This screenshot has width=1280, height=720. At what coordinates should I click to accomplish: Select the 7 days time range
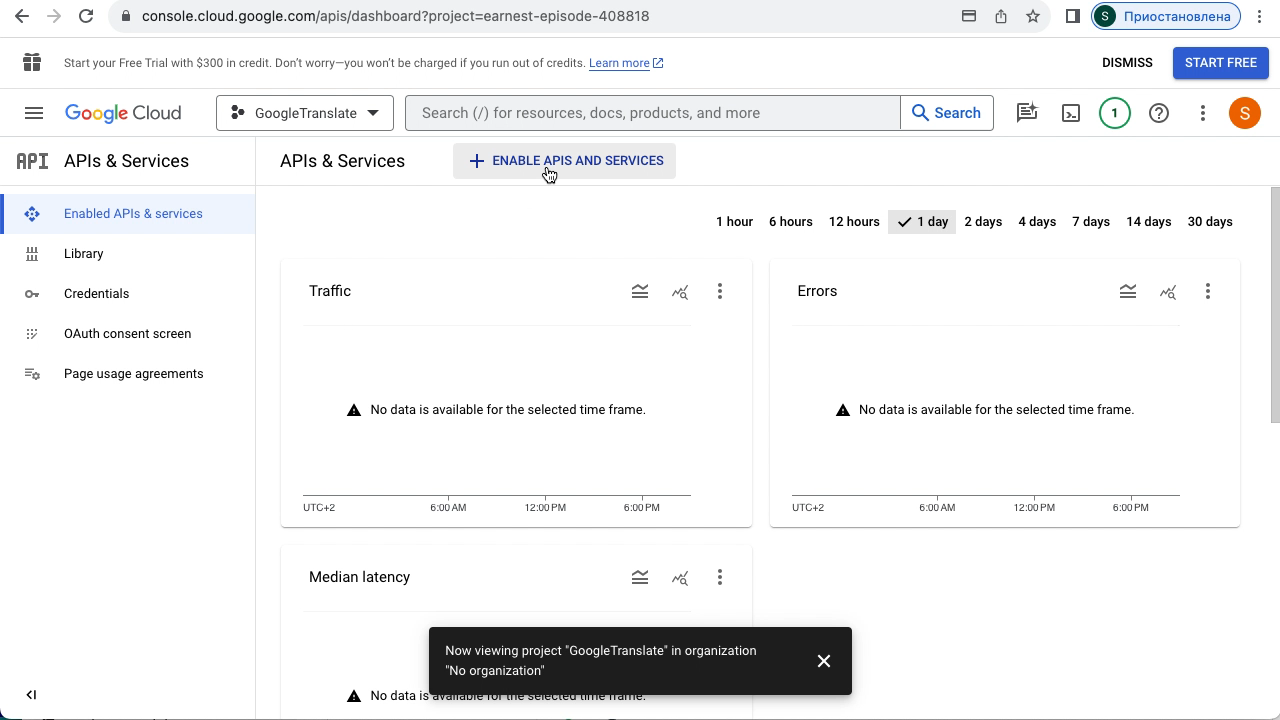1091,222
